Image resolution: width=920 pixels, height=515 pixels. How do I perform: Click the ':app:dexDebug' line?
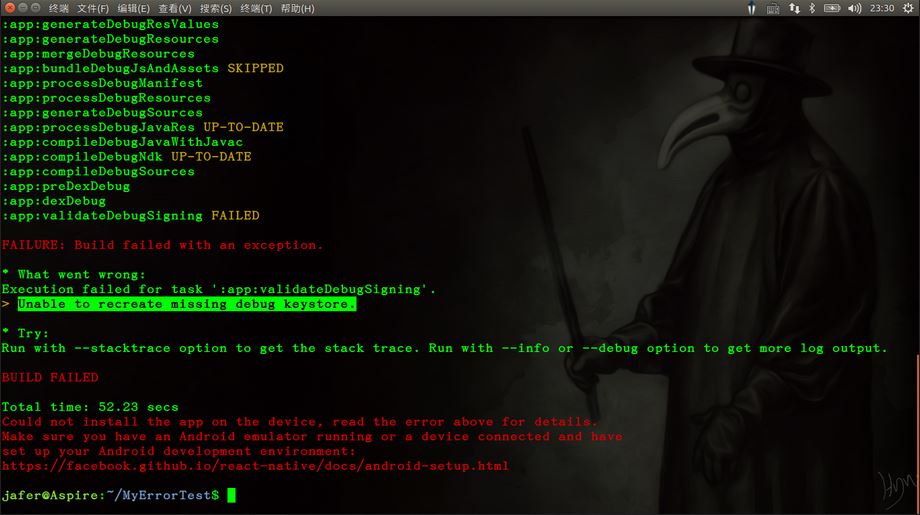coord(53,201)
